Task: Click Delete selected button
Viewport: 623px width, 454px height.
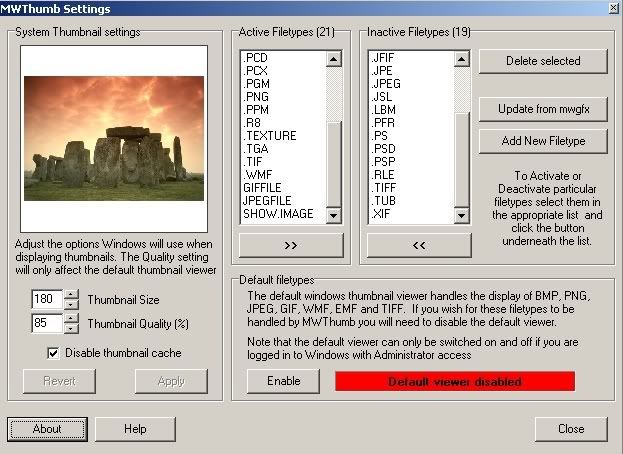Action: click(x=543, y=61)
